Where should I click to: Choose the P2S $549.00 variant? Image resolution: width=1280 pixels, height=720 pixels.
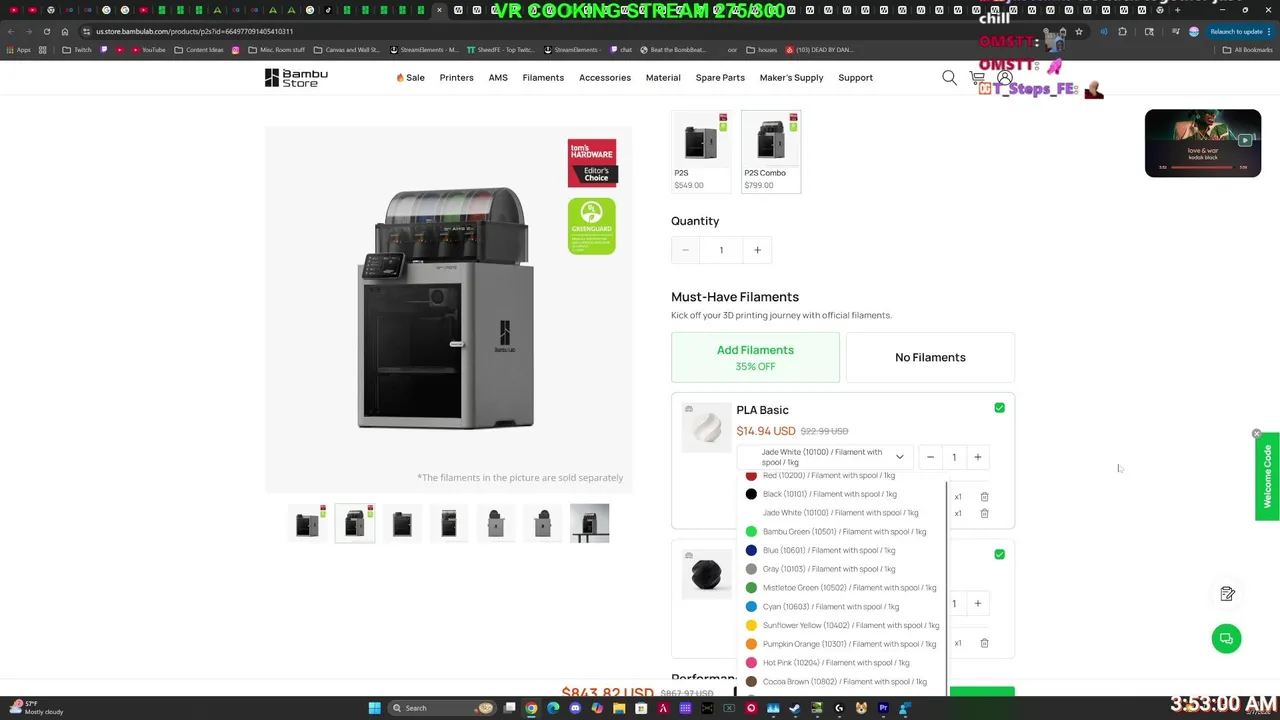(x=701, y=151)
